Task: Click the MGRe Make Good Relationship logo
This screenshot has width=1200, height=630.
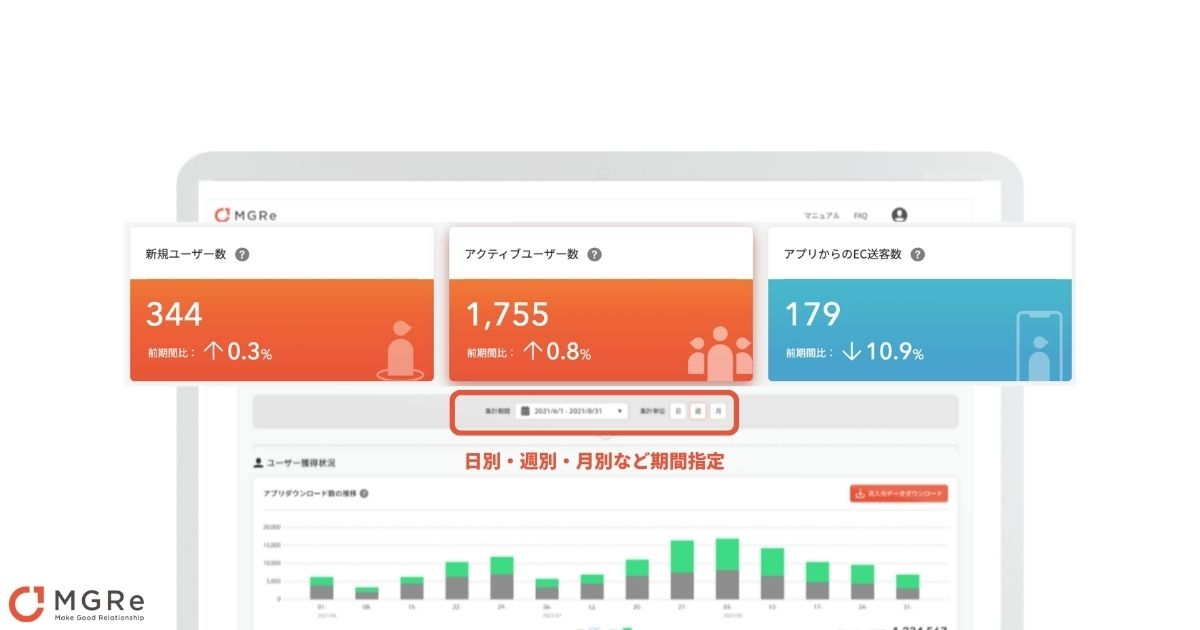Action: (x=77, y=604)
